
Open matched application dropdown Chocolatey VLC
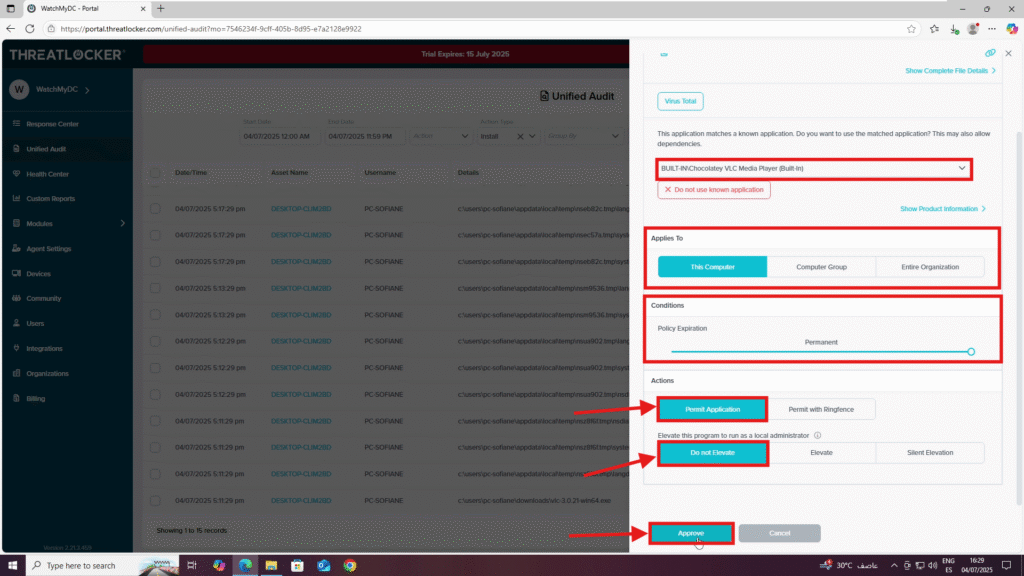tap(814, 168)
